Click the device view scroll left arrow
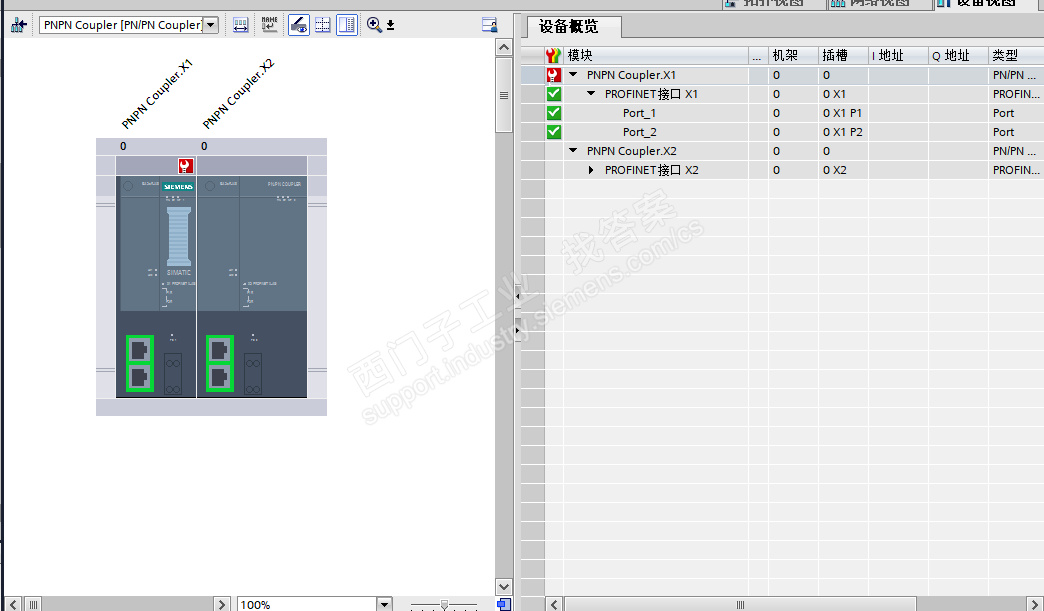Viewport: 1044px width, 611px height. pos(13,604)
